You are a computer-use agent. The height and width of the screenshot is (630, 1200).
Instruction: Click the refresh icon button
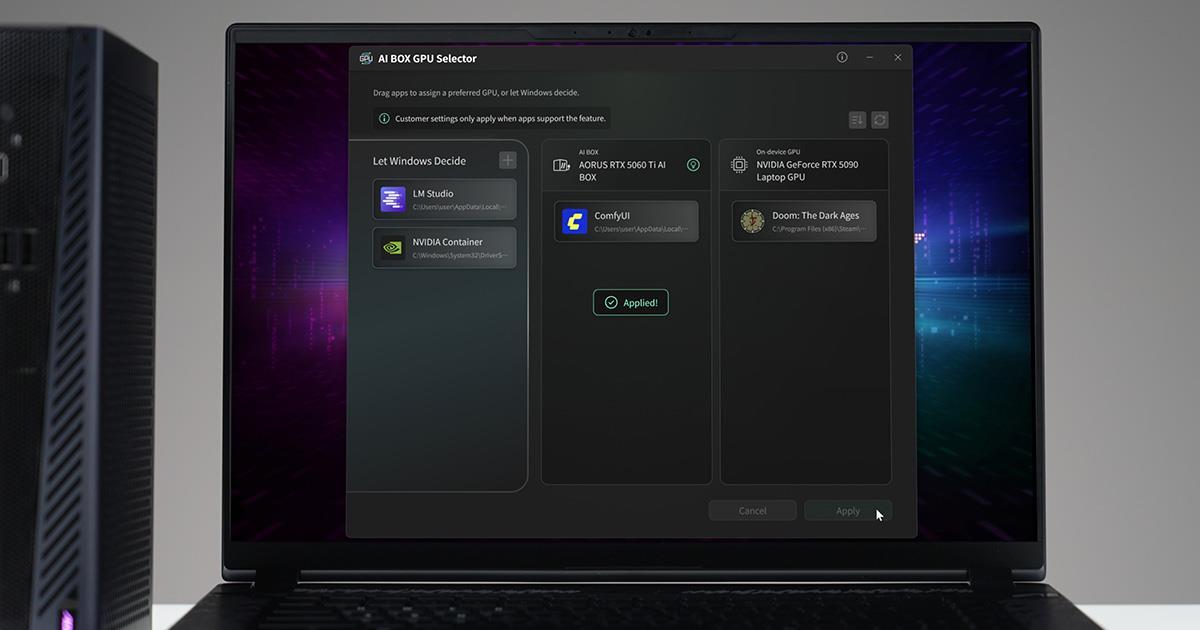click(x=879, y=120)
